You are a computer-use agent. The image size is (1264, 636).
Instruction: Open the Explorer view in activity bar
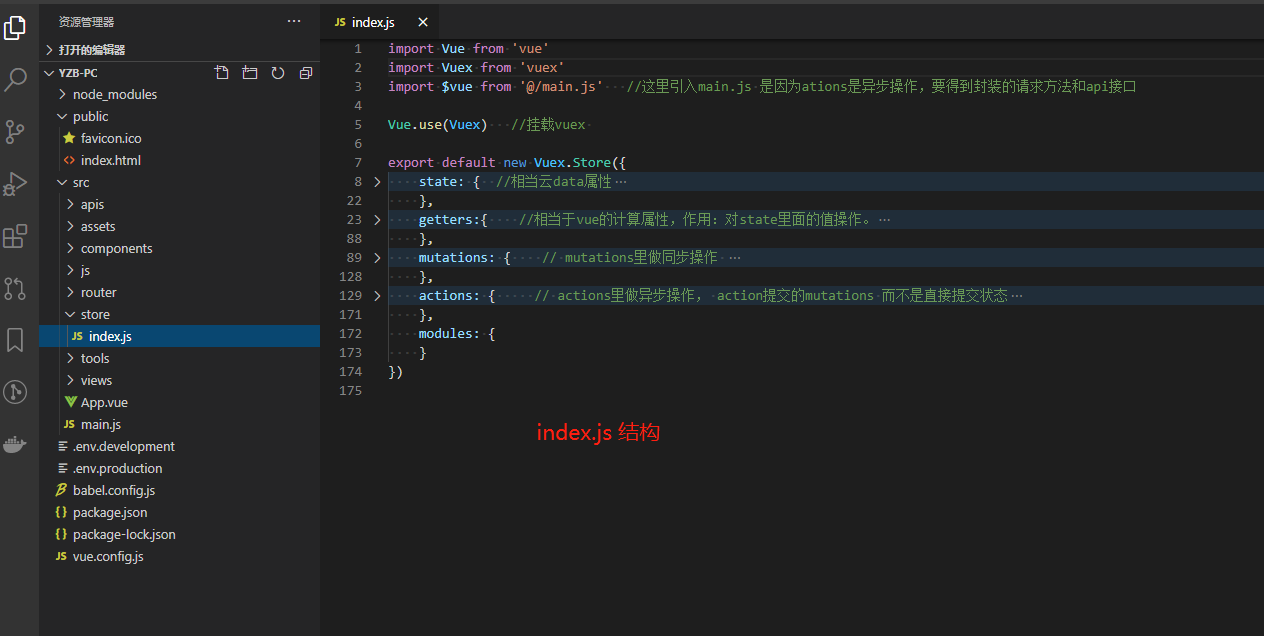(15, 28)
